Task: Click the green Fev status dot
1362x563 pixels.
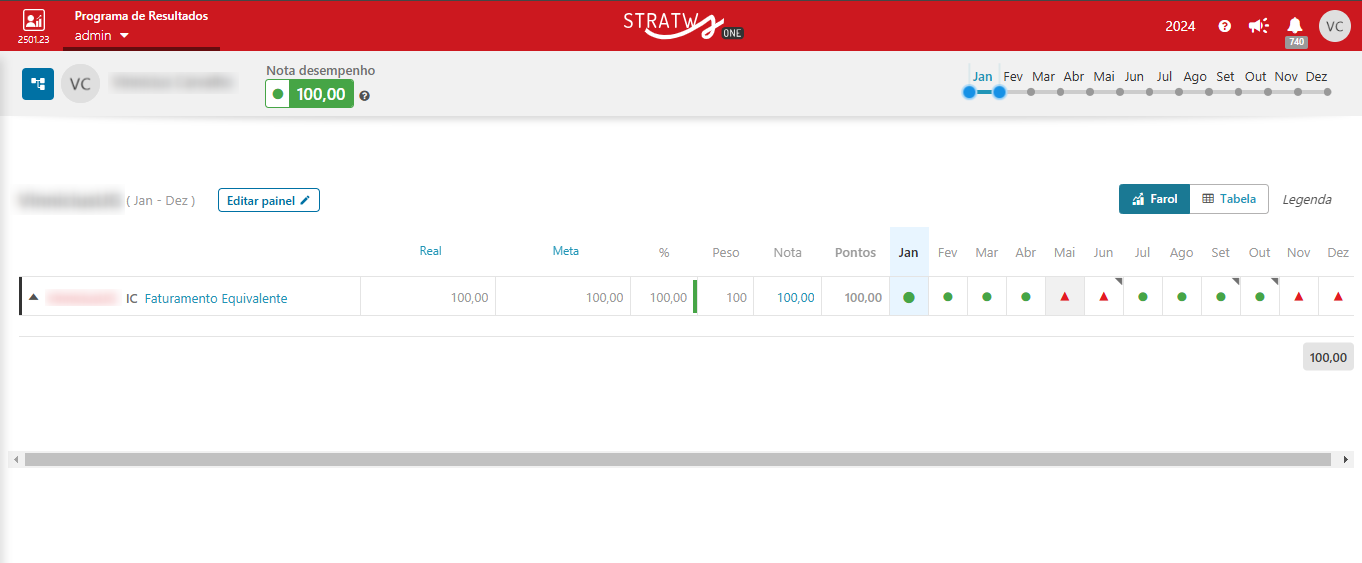Action: click(x=948, y=297)
